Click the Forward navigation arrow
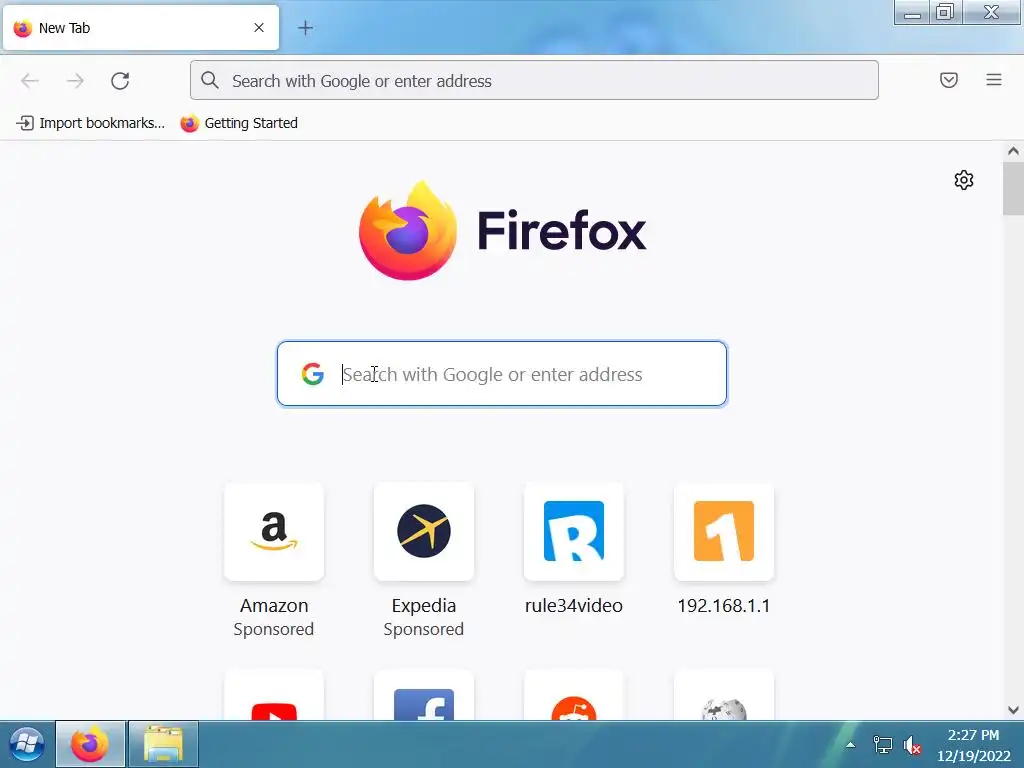 (x=75, y=80)
